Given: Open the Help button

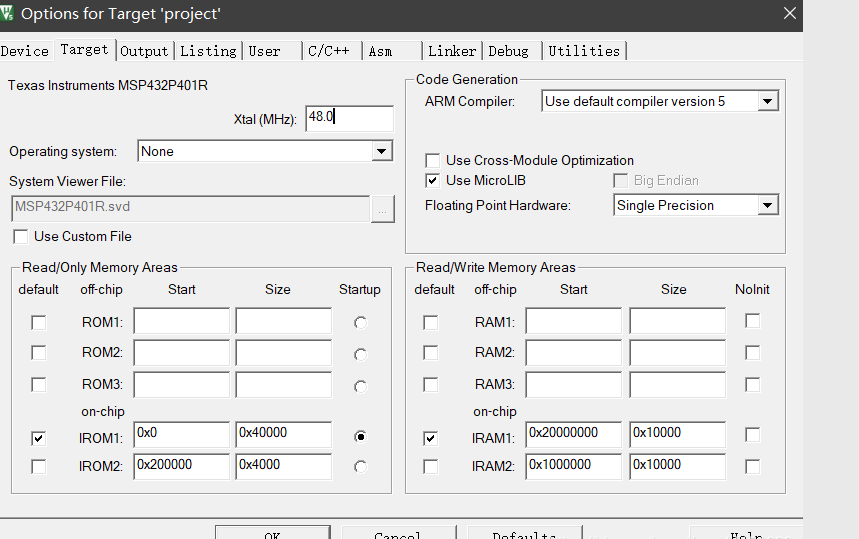Looking at the screenshot, I should pyautogui.click(x=746, y=532).
